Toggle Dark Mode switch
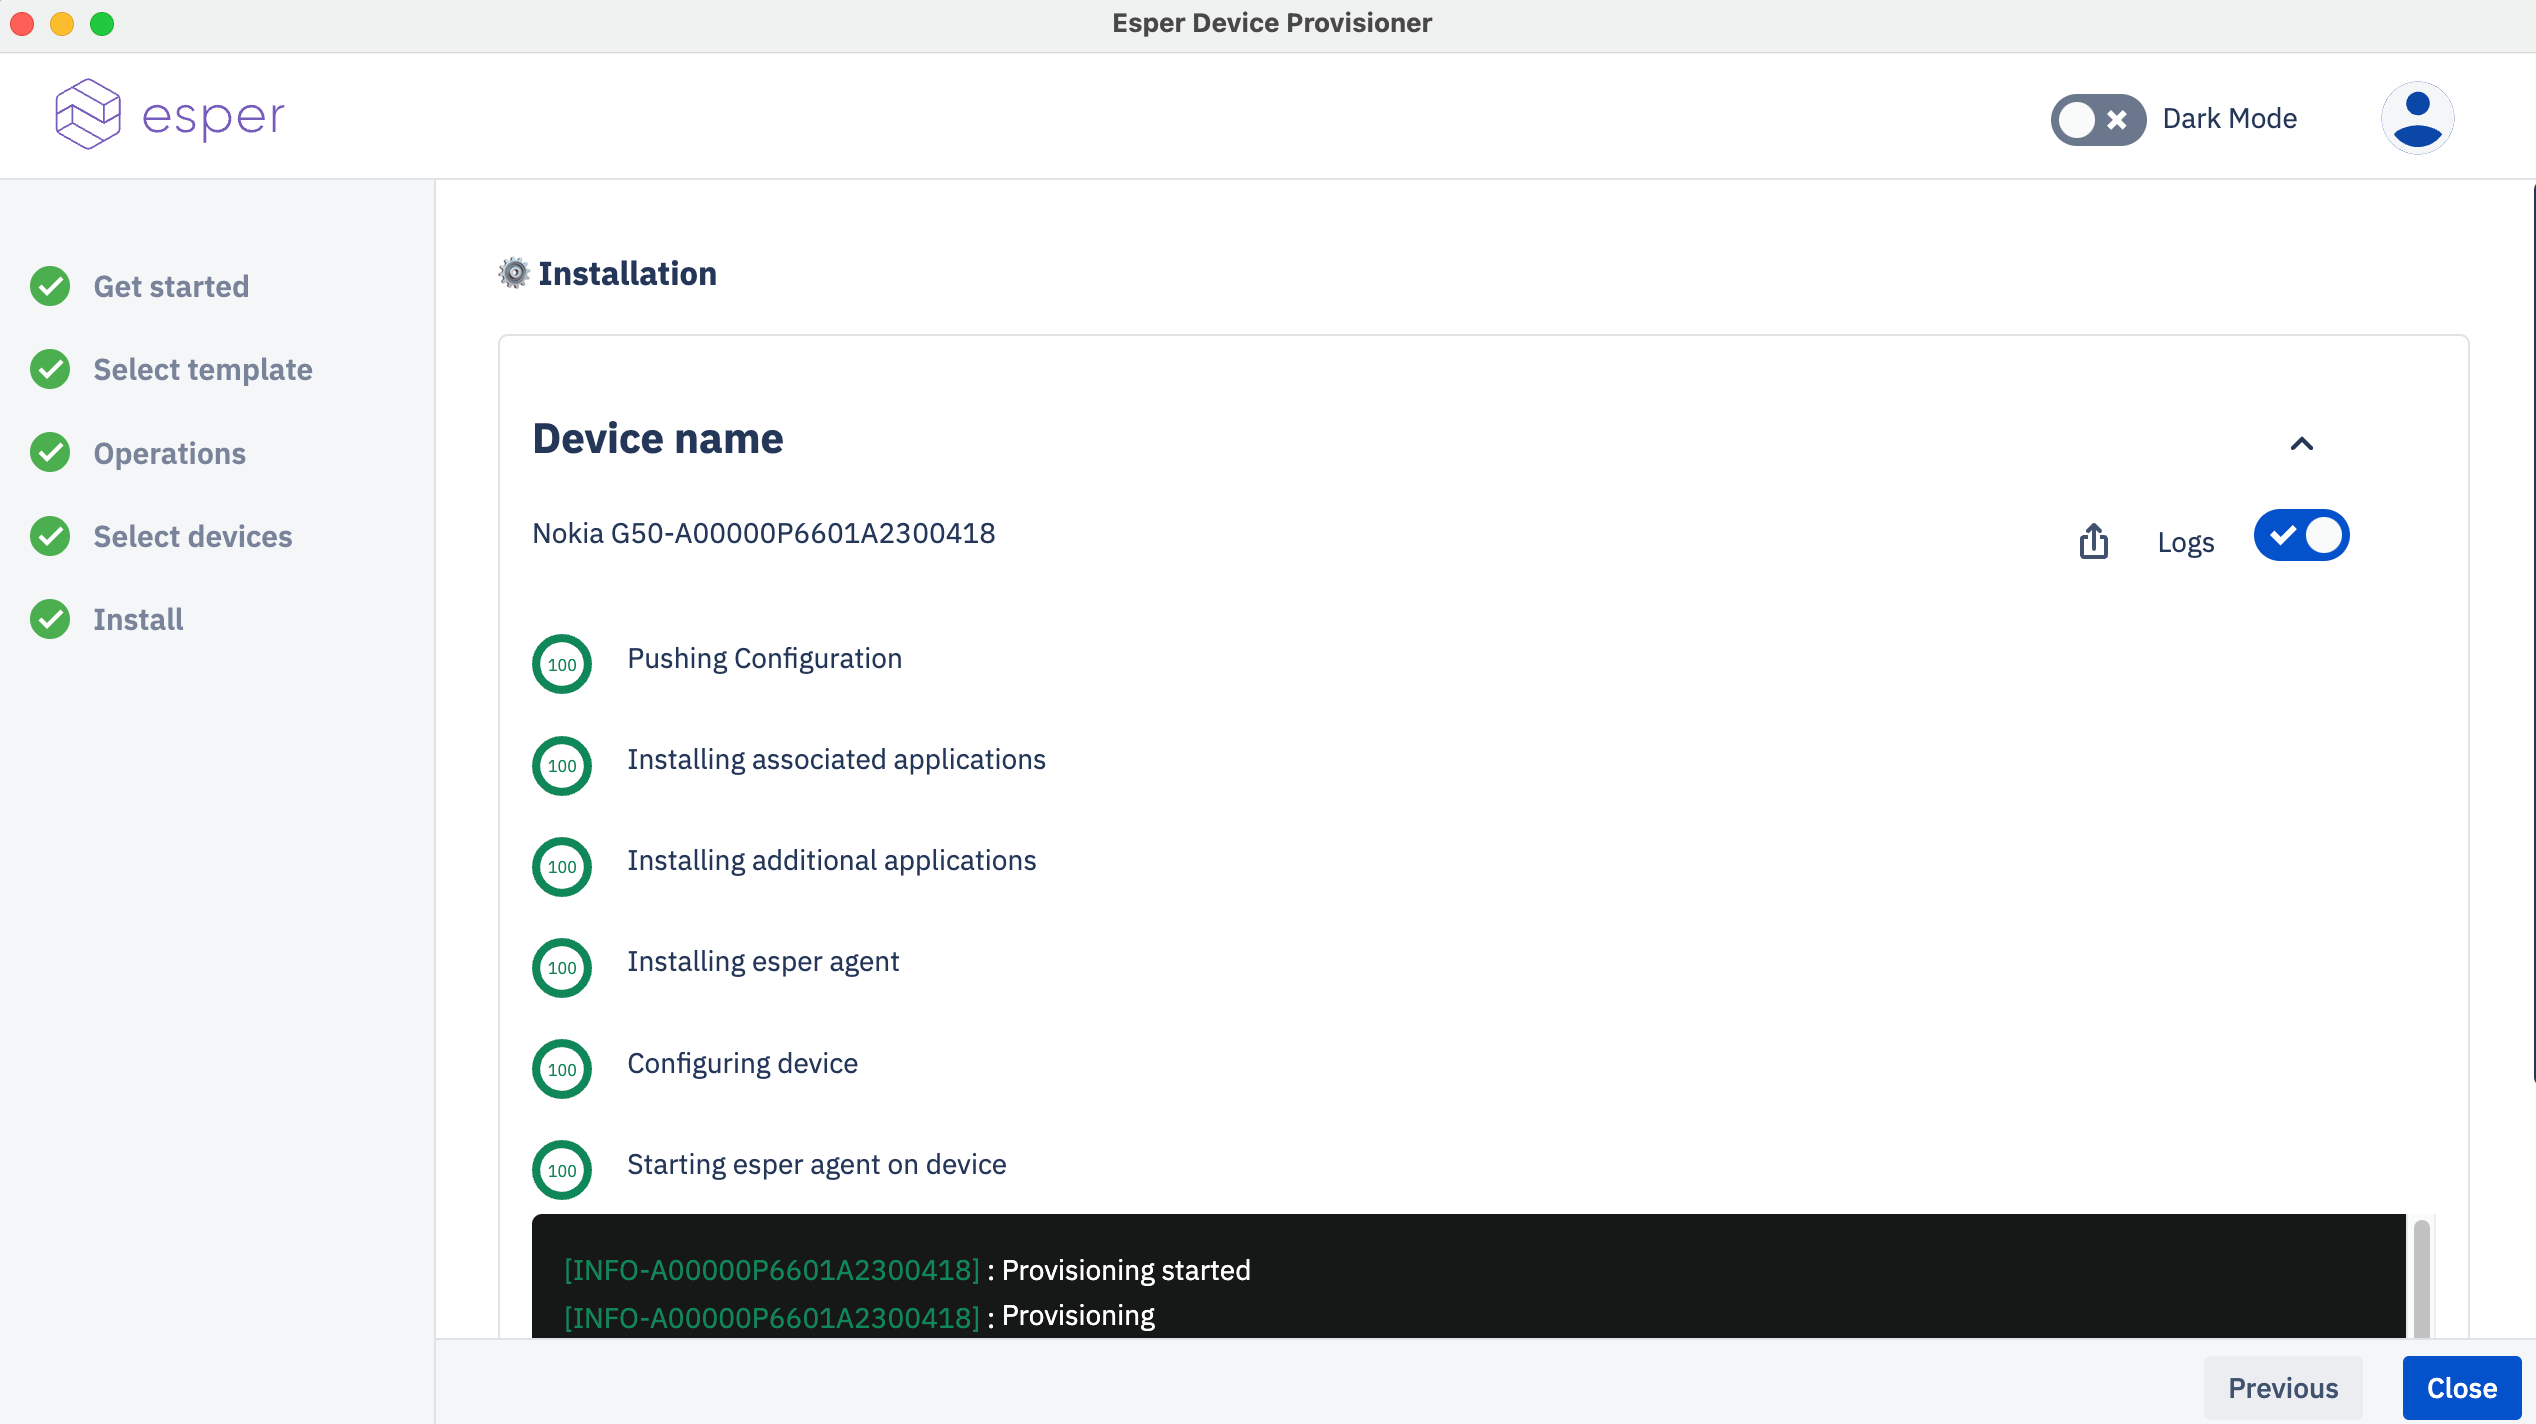Screen dimensions: 2536x1424 (x=2098, y=120)
